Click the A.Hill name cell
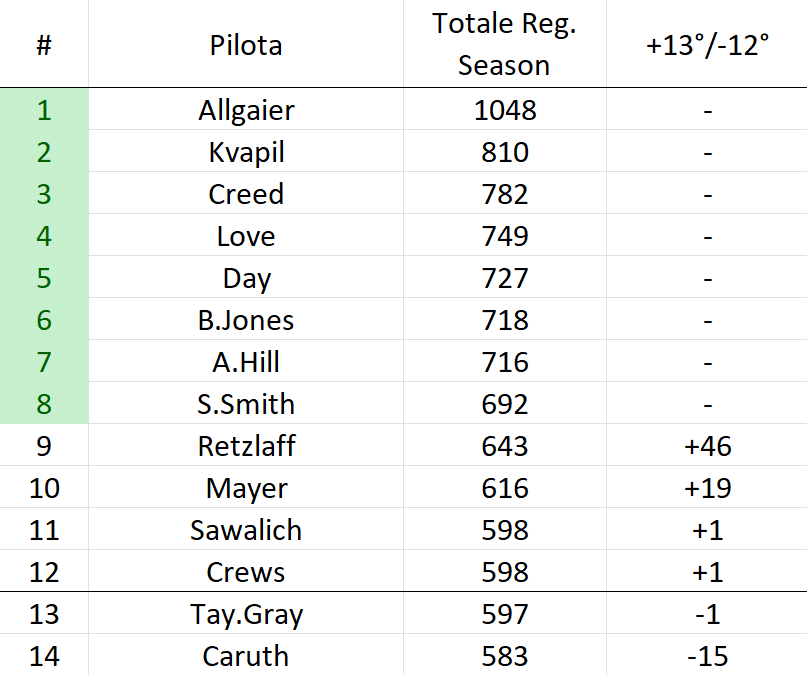 click(246, 362)
